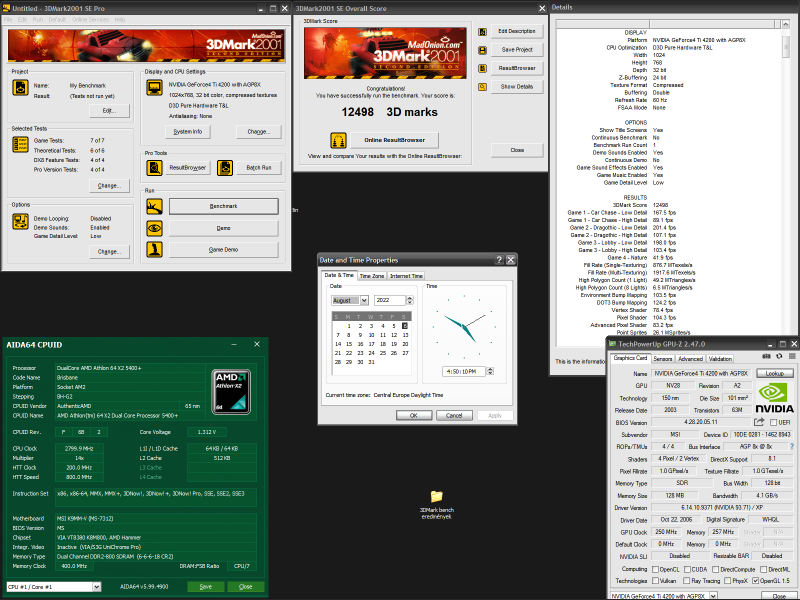Click the monitor icon in Display and CPU Settings
Screen dimensions: 800x600
click(x=155, y=88)
